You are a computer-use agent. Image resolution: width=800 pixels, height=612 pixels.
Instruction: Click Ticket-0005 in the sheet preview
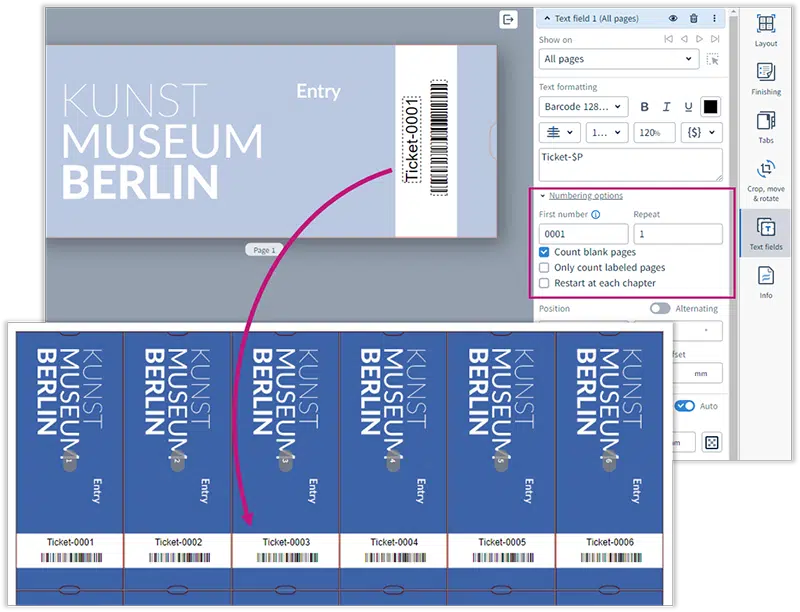click(x=502, y=542)
